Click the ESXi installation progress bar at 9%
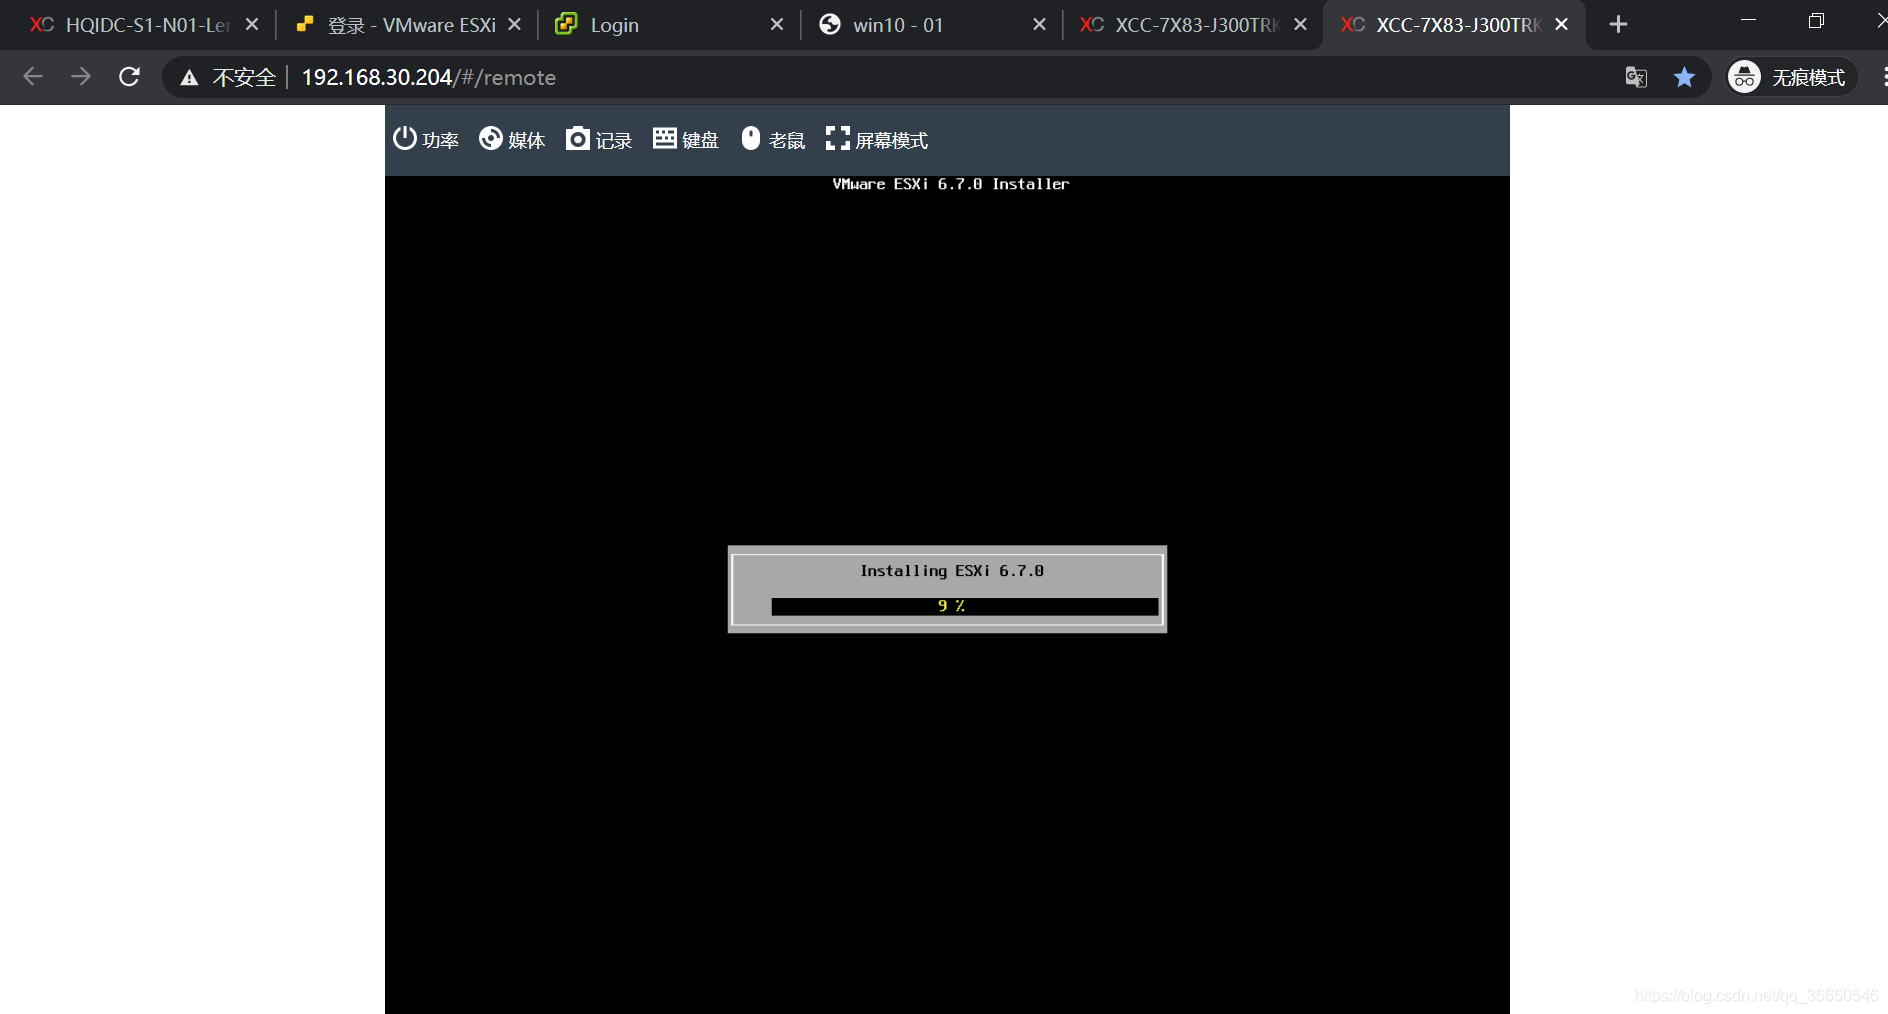Screen dimensions: 1888x1014 point(964,606)
